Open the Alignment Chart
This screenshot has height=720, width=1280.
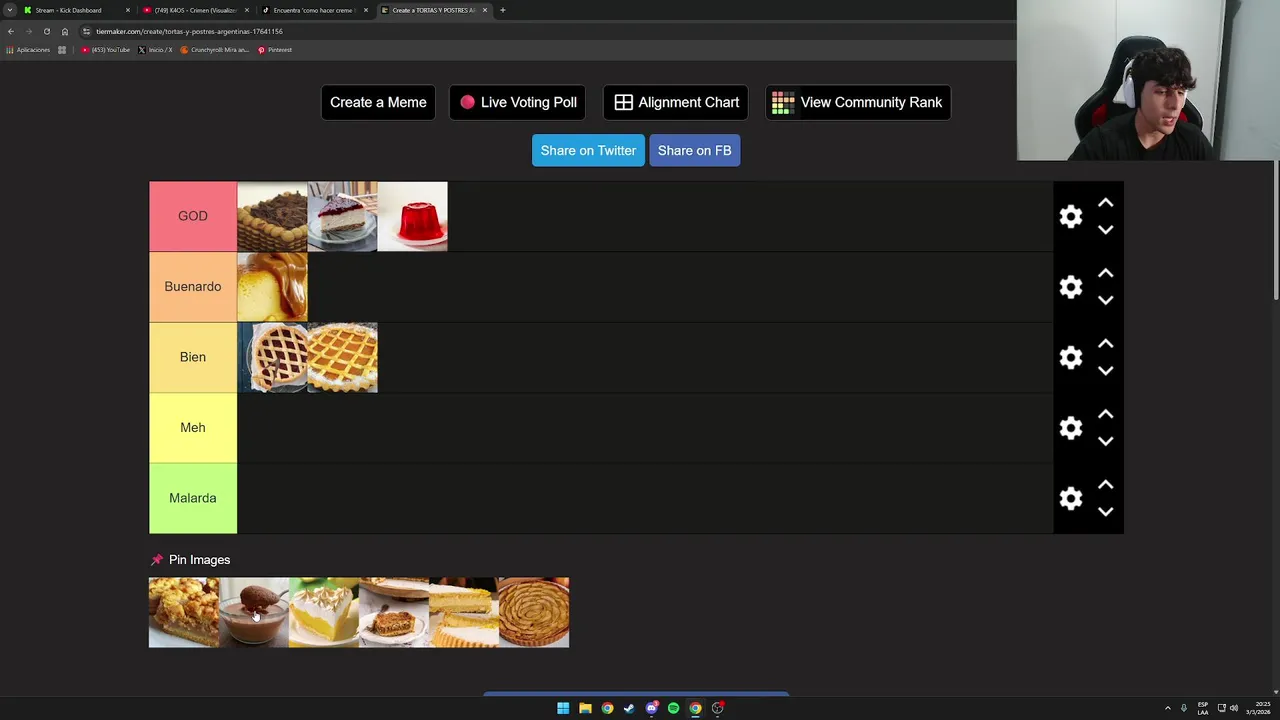[676, 102]
